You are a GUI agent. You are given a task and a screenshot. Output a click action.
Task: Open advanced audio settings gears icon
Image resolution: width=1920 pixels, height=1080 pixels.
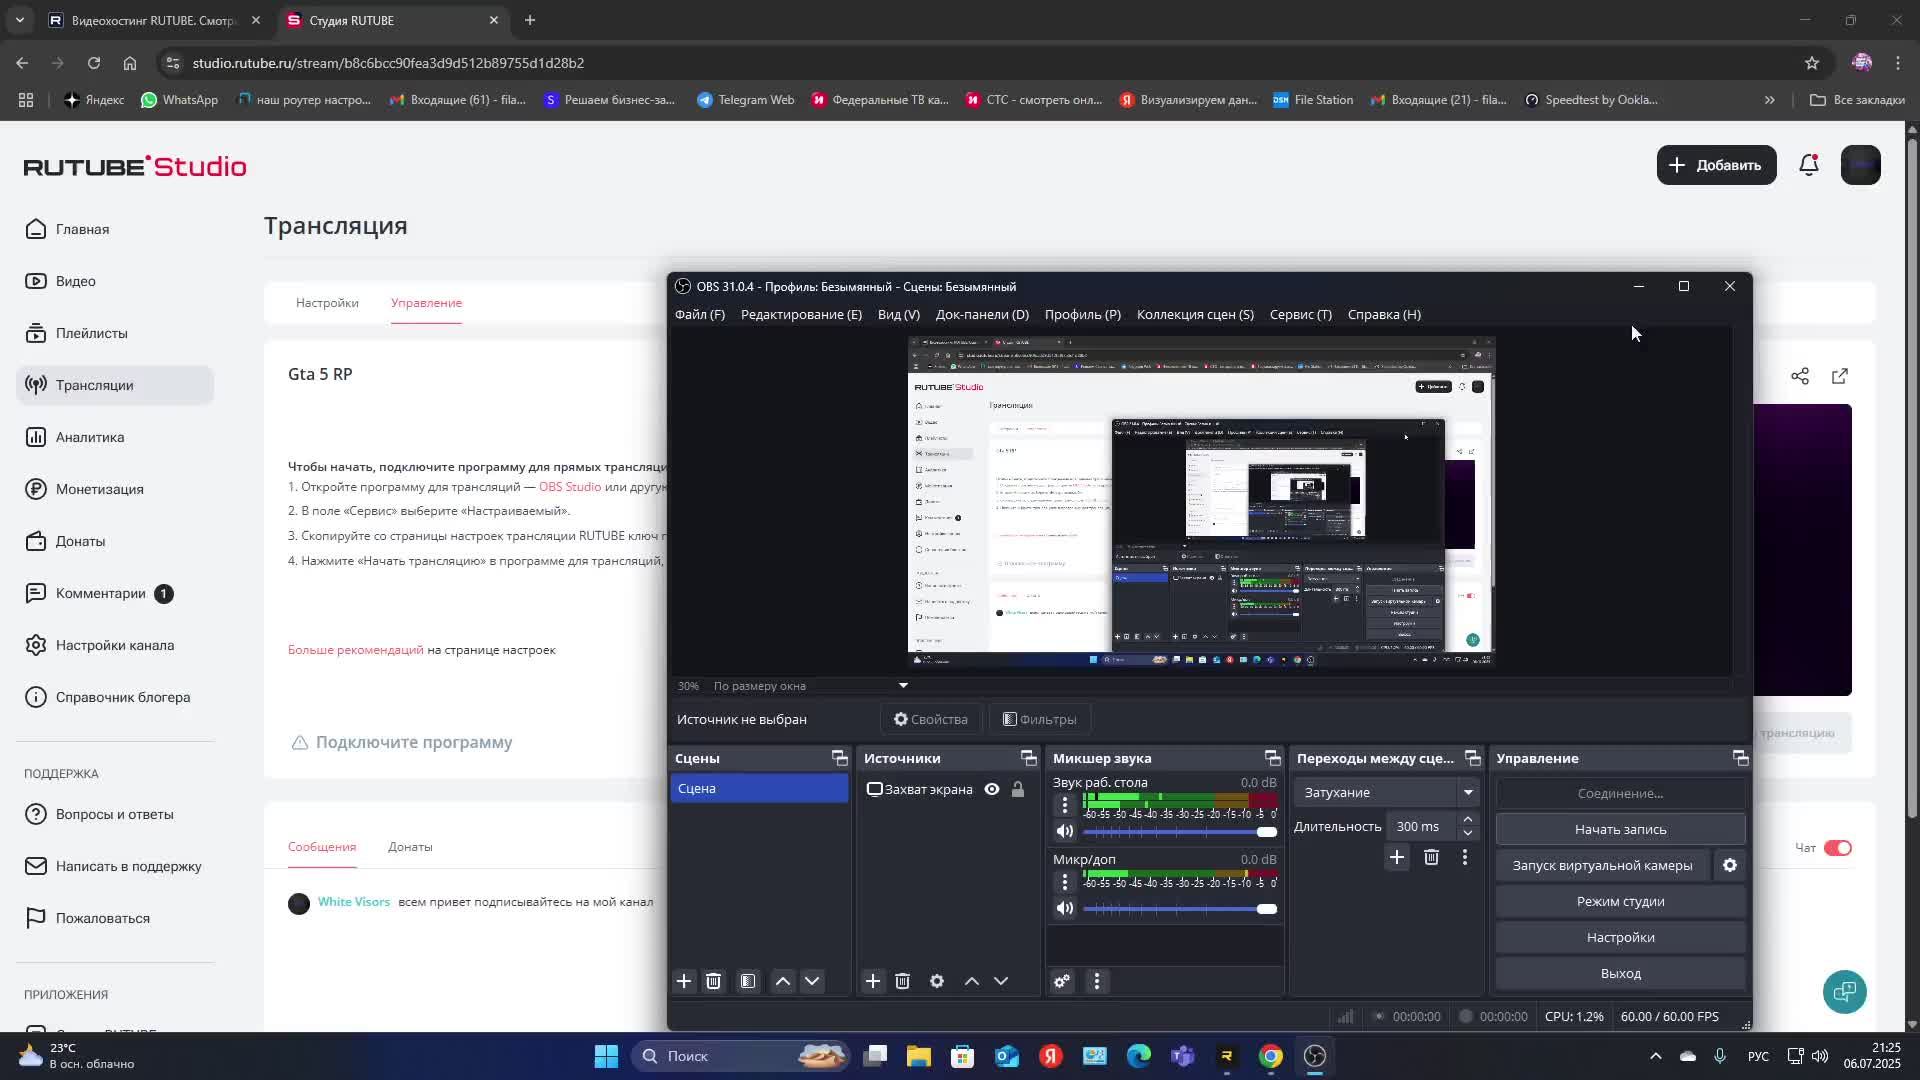click(x=1062, y=981)
